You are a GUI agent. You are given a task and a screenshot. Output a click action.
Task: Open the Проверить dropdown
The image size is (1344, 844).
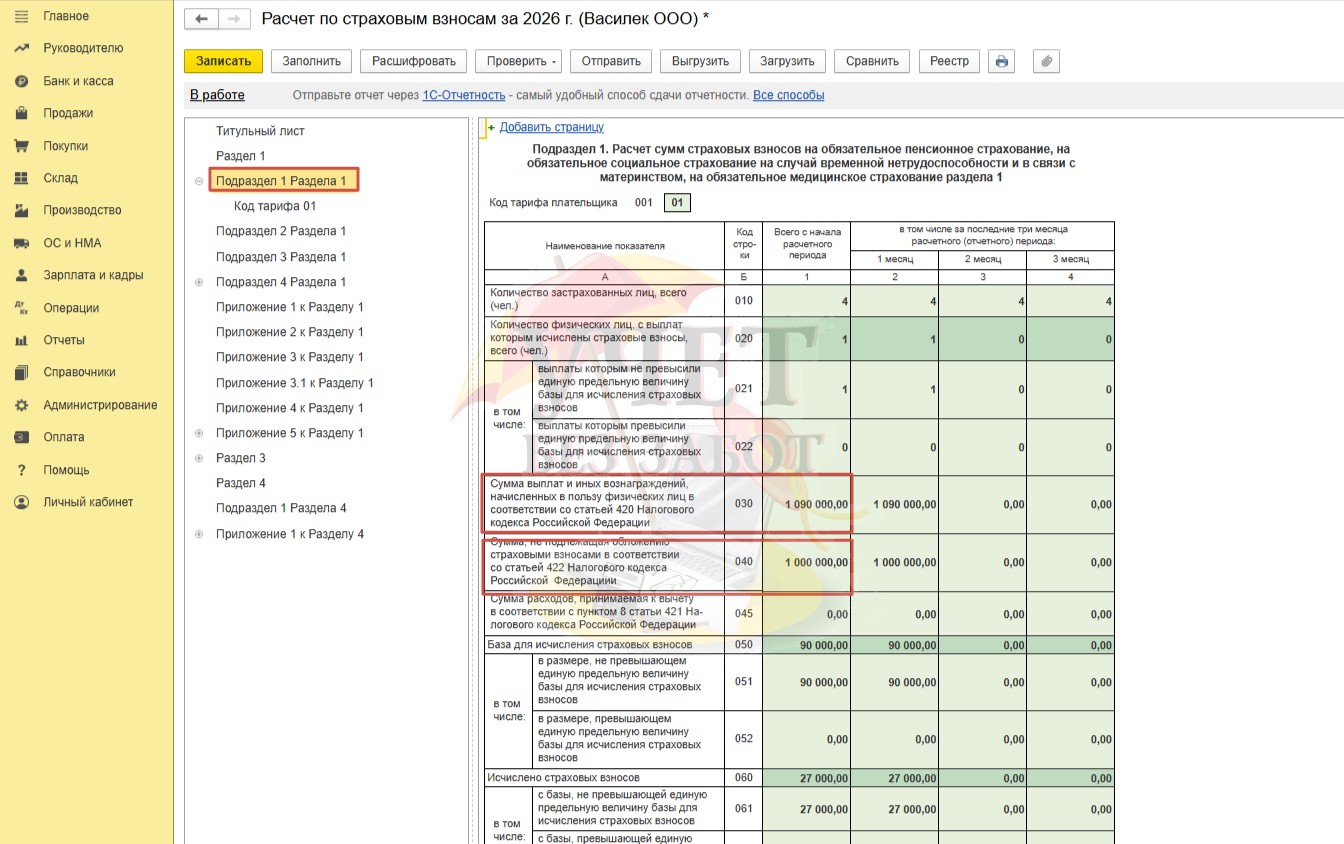518,61
